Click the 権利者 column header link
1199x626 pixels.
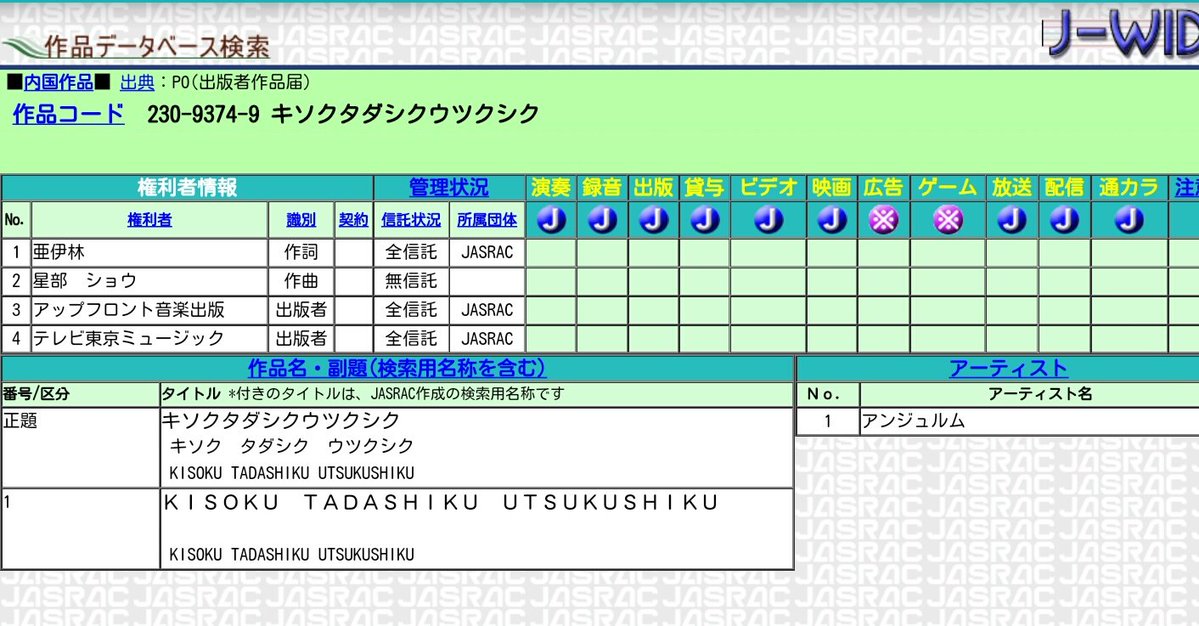pos(149,220)
